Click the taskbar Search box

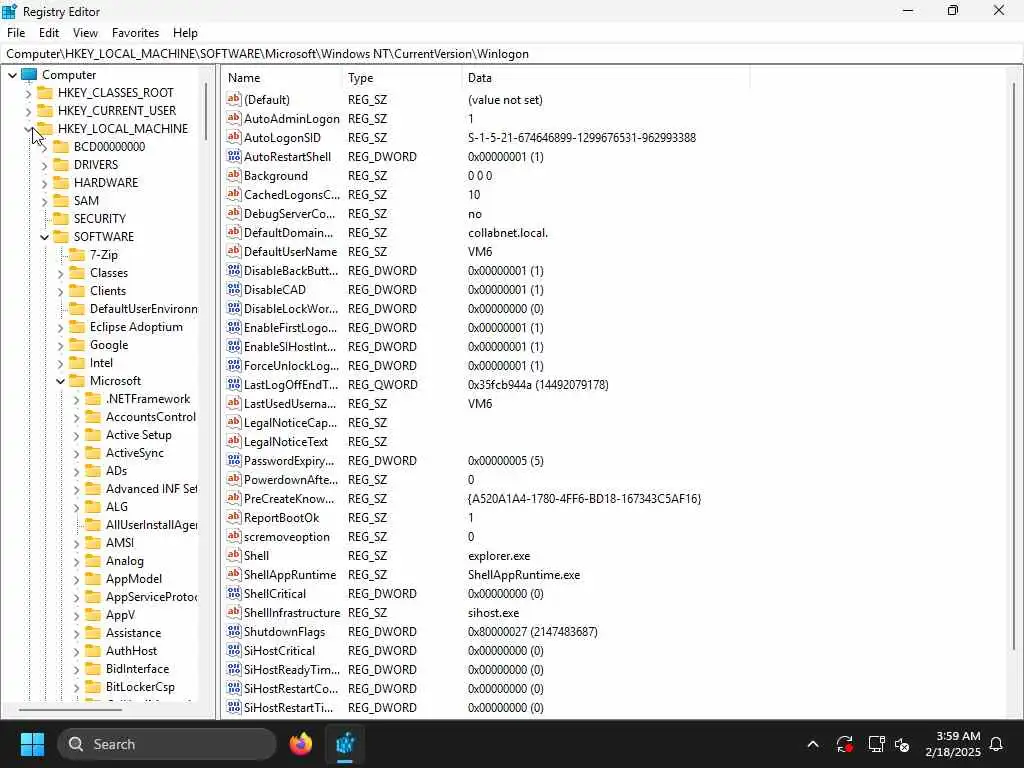(x=167, y=744)
